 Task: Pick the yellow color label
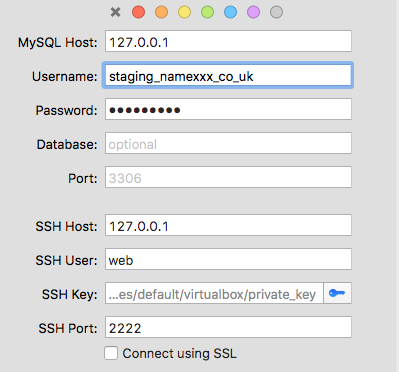[x=184, y=12]
